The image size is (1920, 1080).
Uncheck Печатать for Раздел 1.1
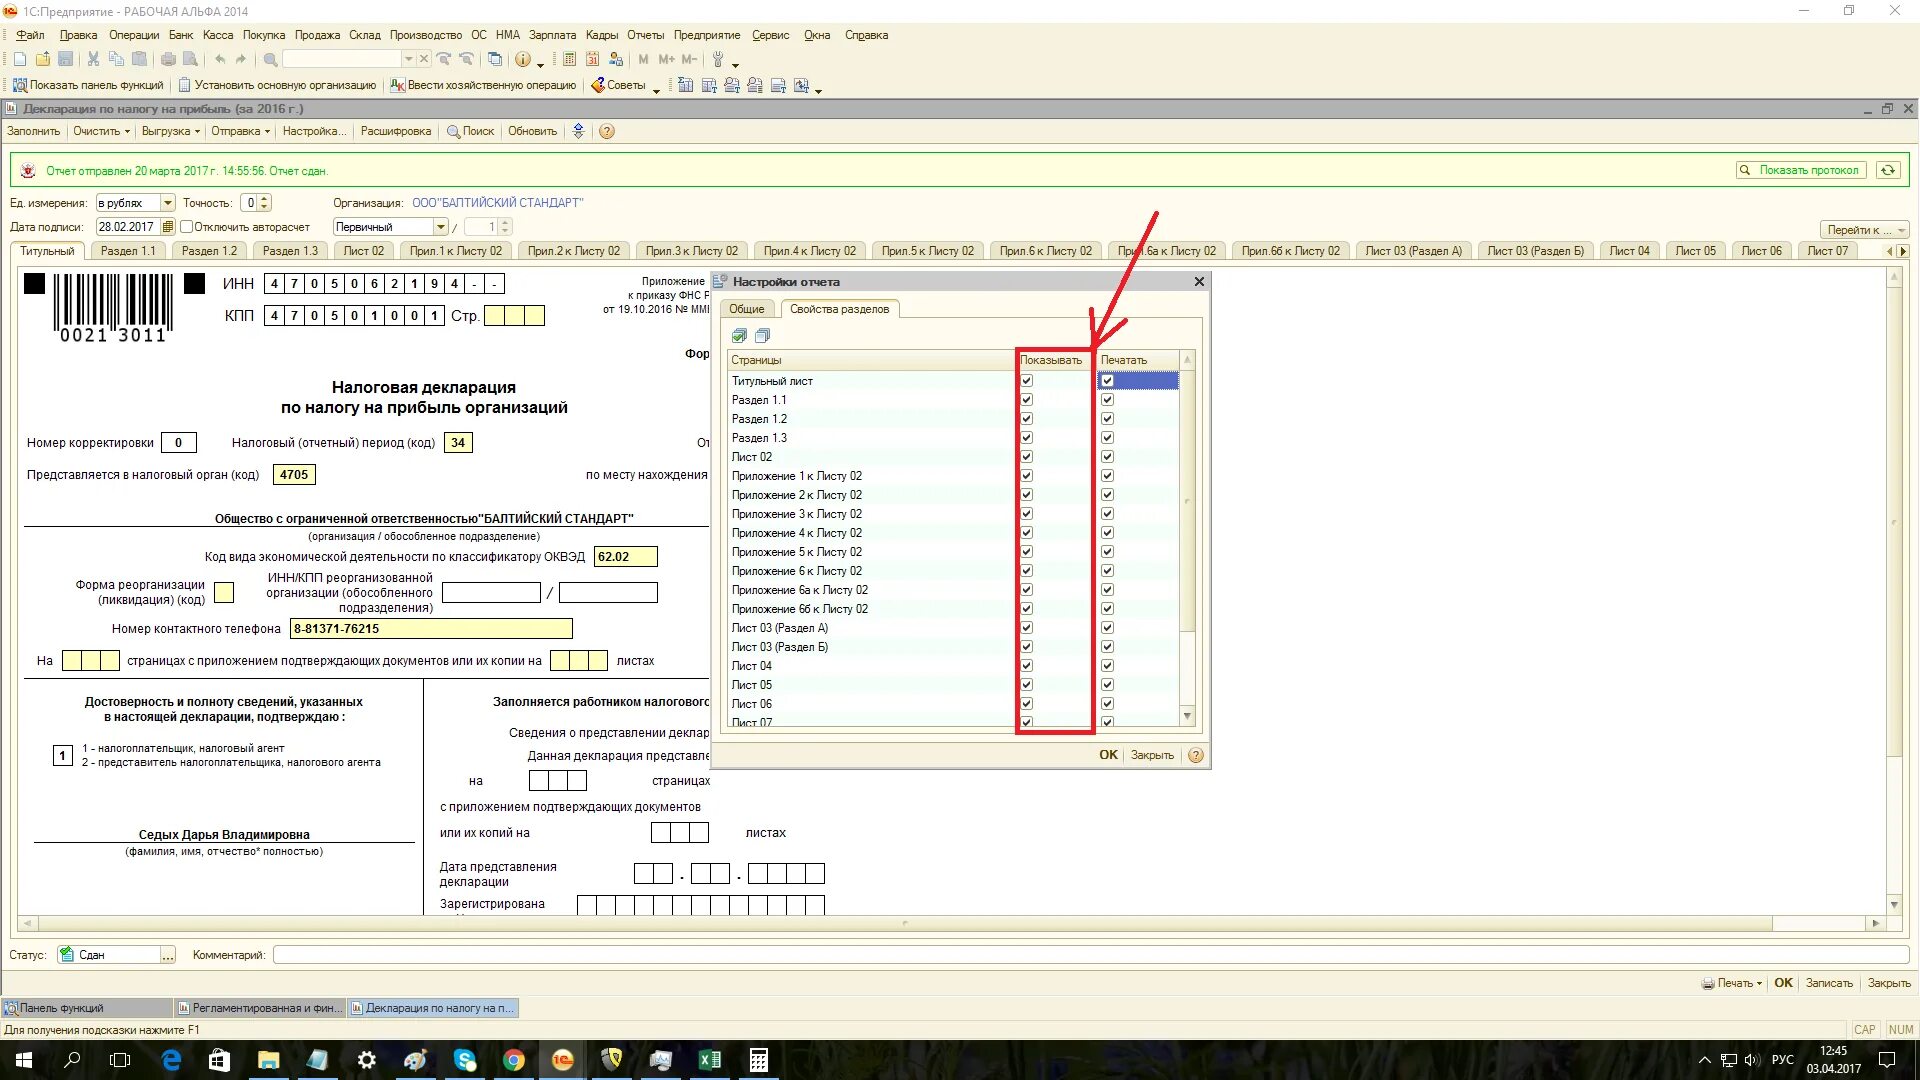tap(1107, 400)
